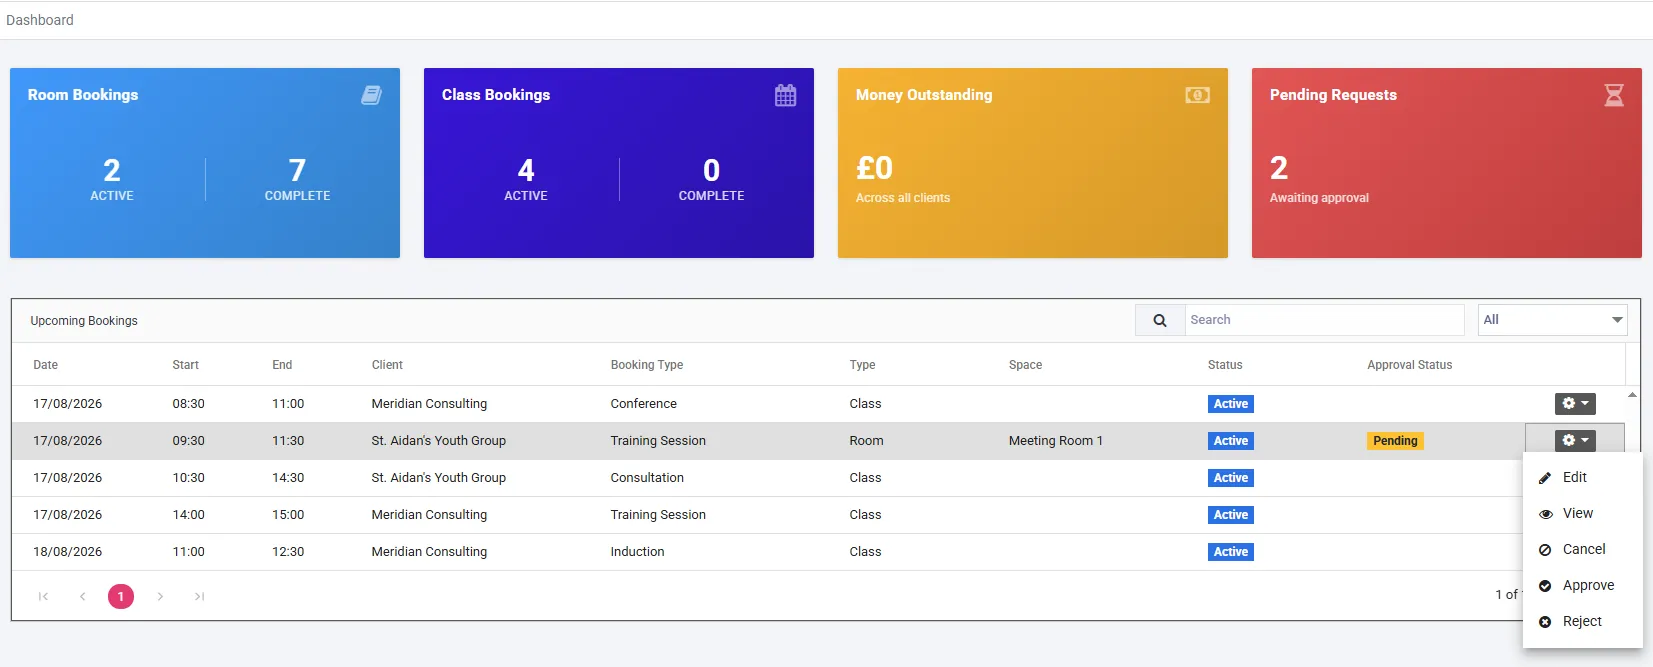The width and height of the screenshot is (1653, 667).
Task: Sort table by Approval Status header
Action: pos(1409,365)
